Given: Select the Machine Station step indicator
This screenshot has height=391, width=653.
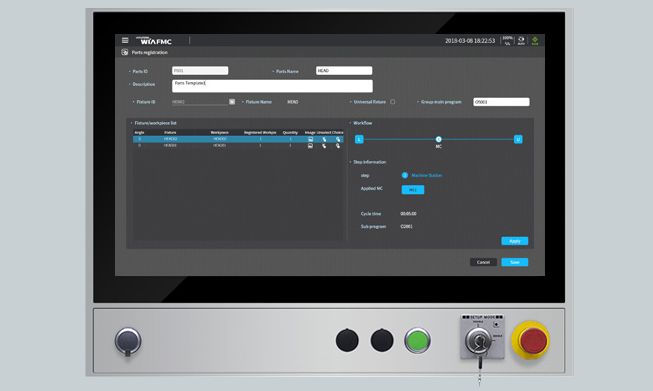Looking at the screenshot, I should [x=405, y=175].
